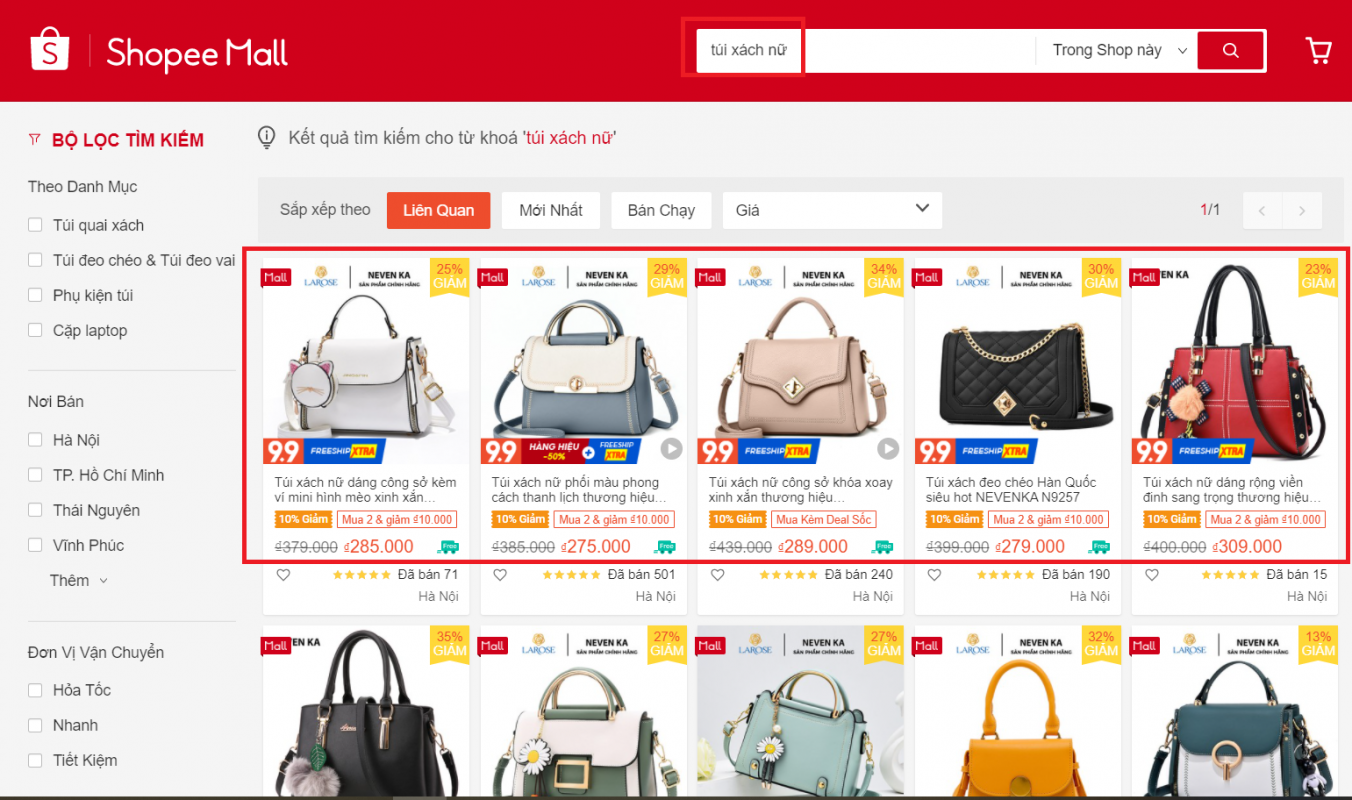This screenshot has width=1352, height=800.
Task: Select the Liên Quan sort button
Action: point(438,210)
